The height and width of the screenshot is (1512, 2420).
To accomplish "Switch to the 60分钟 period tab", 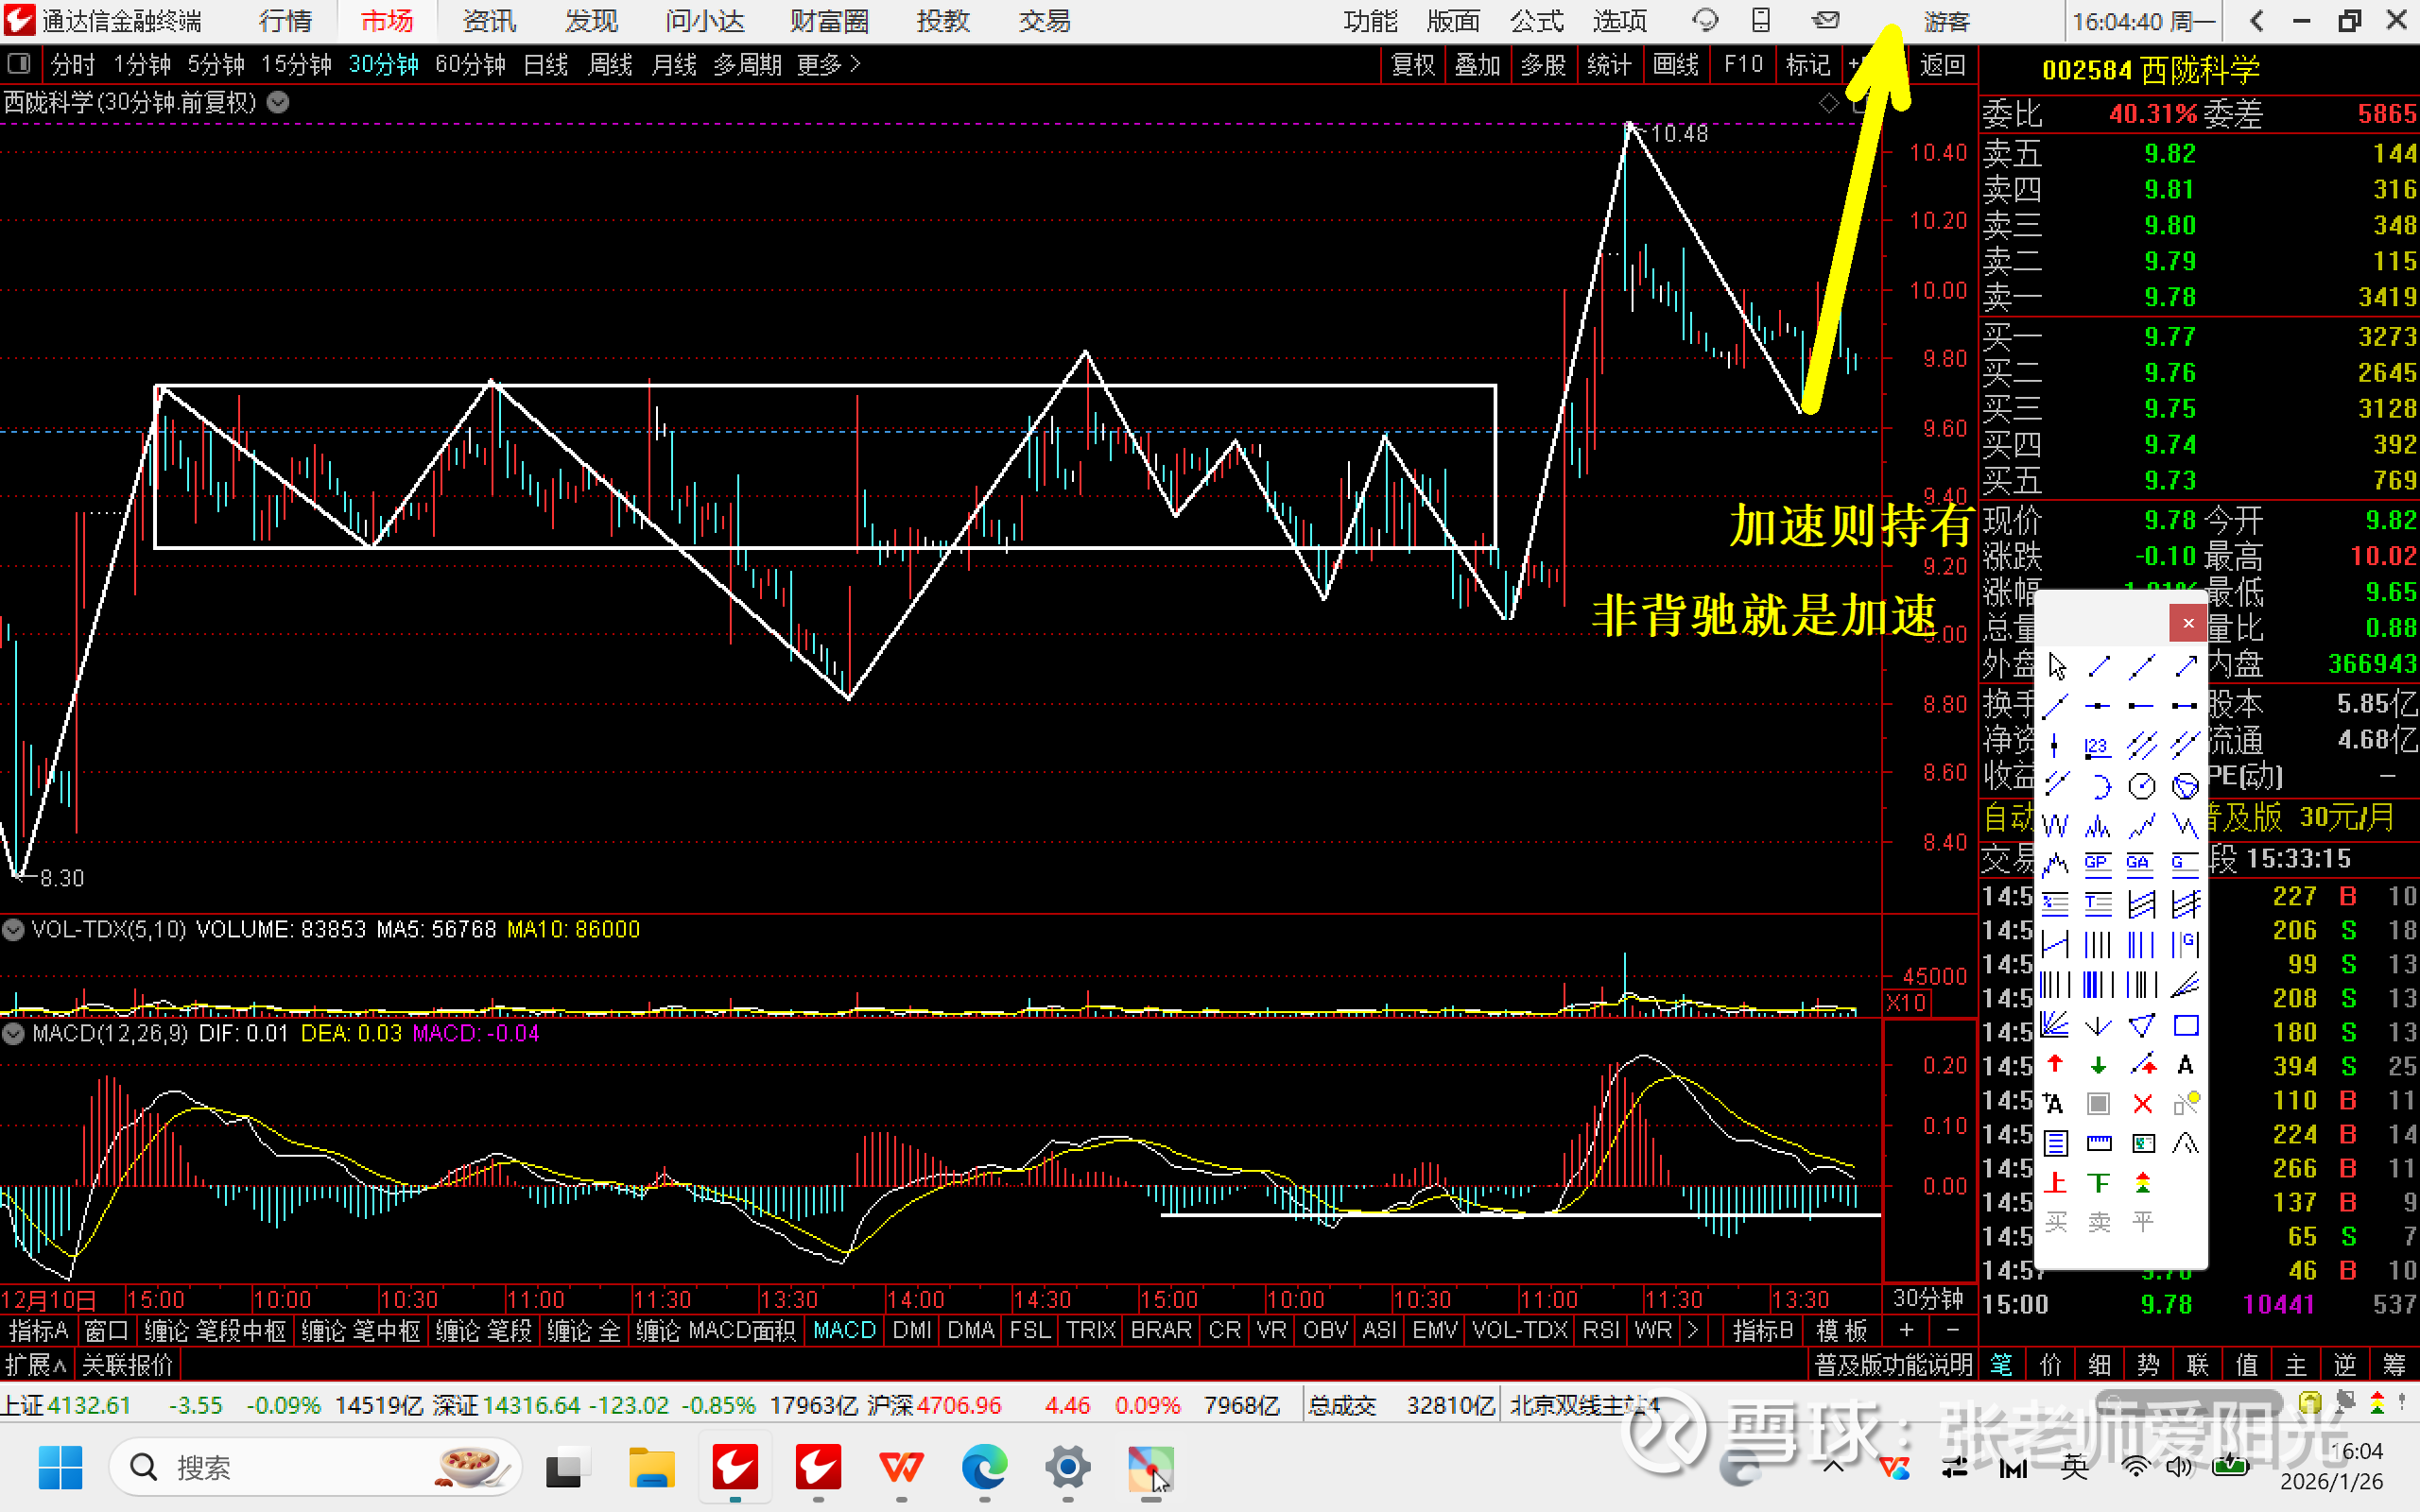I will click(x=470, y=65).
